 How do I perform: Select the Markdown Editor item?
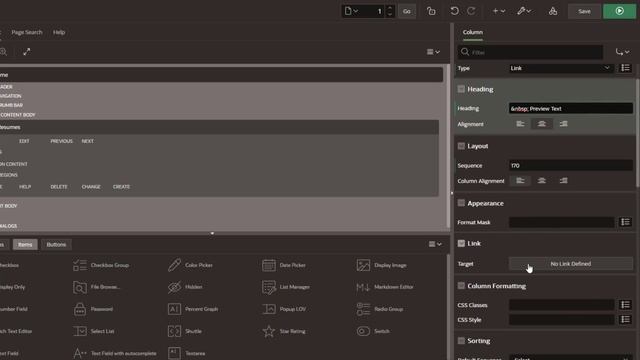pyautogui.click(x=384, y=287)
